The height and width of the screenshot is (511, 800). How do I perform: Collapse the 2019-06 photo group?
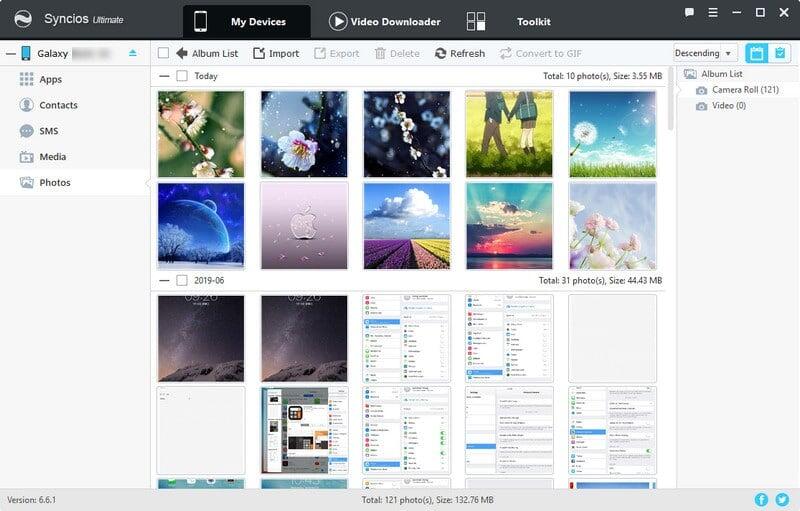[164, 281]
